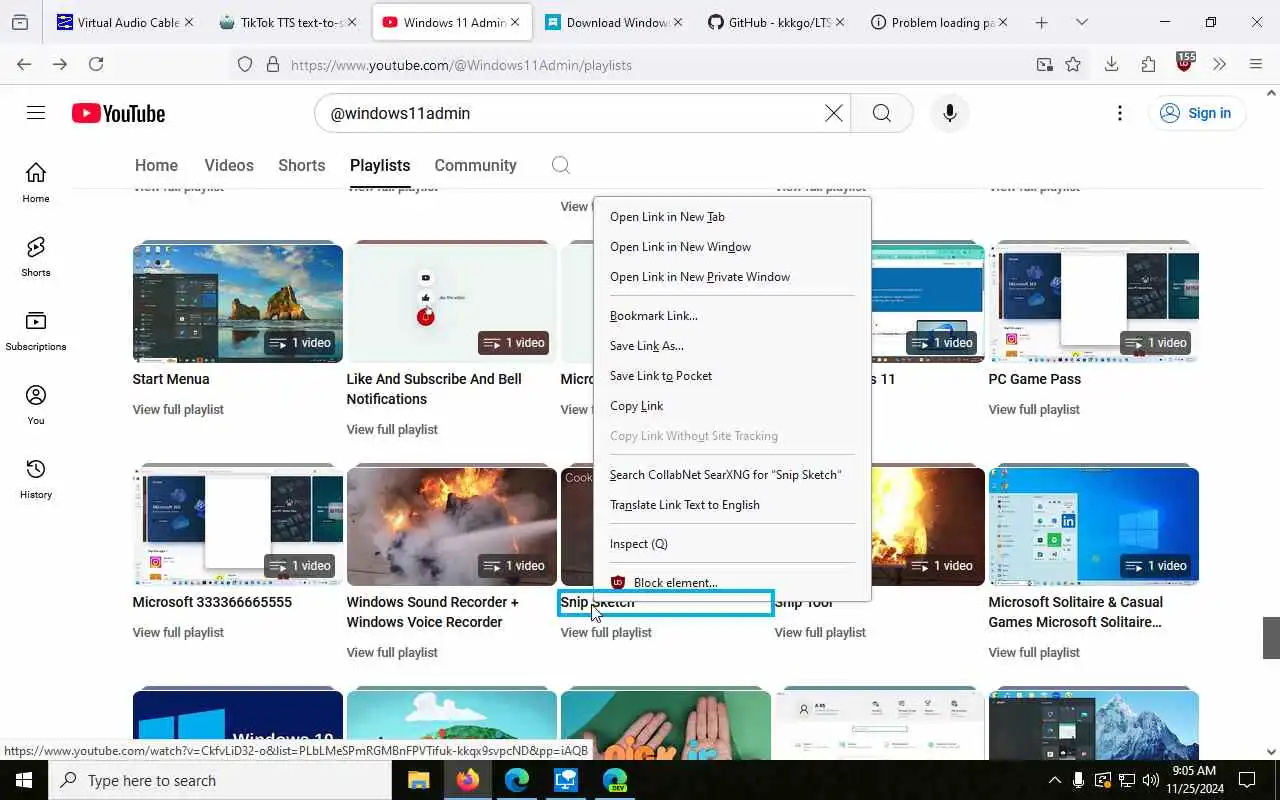Switch to TikTok TTS tab
Screen dimensions: 1280x800
(x=289, y=22)
